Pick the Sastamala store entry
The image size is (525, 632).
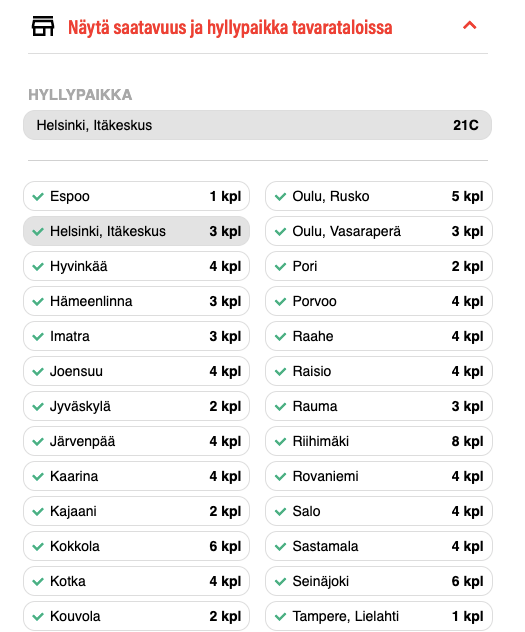coord(379,546)
